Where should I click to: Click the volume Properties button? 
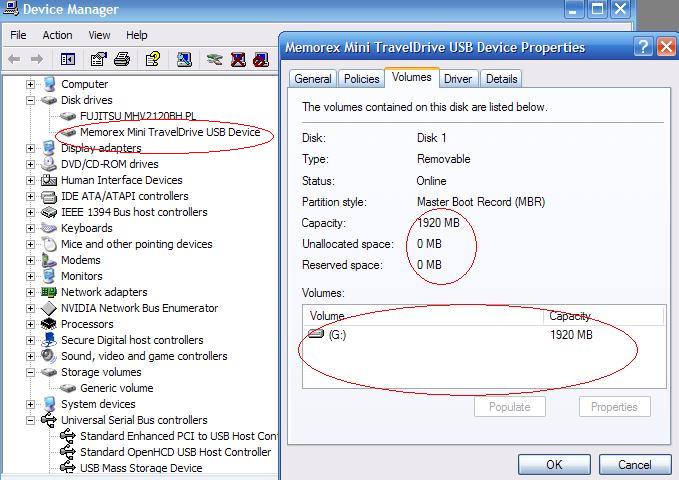click(x=614, y=407)
